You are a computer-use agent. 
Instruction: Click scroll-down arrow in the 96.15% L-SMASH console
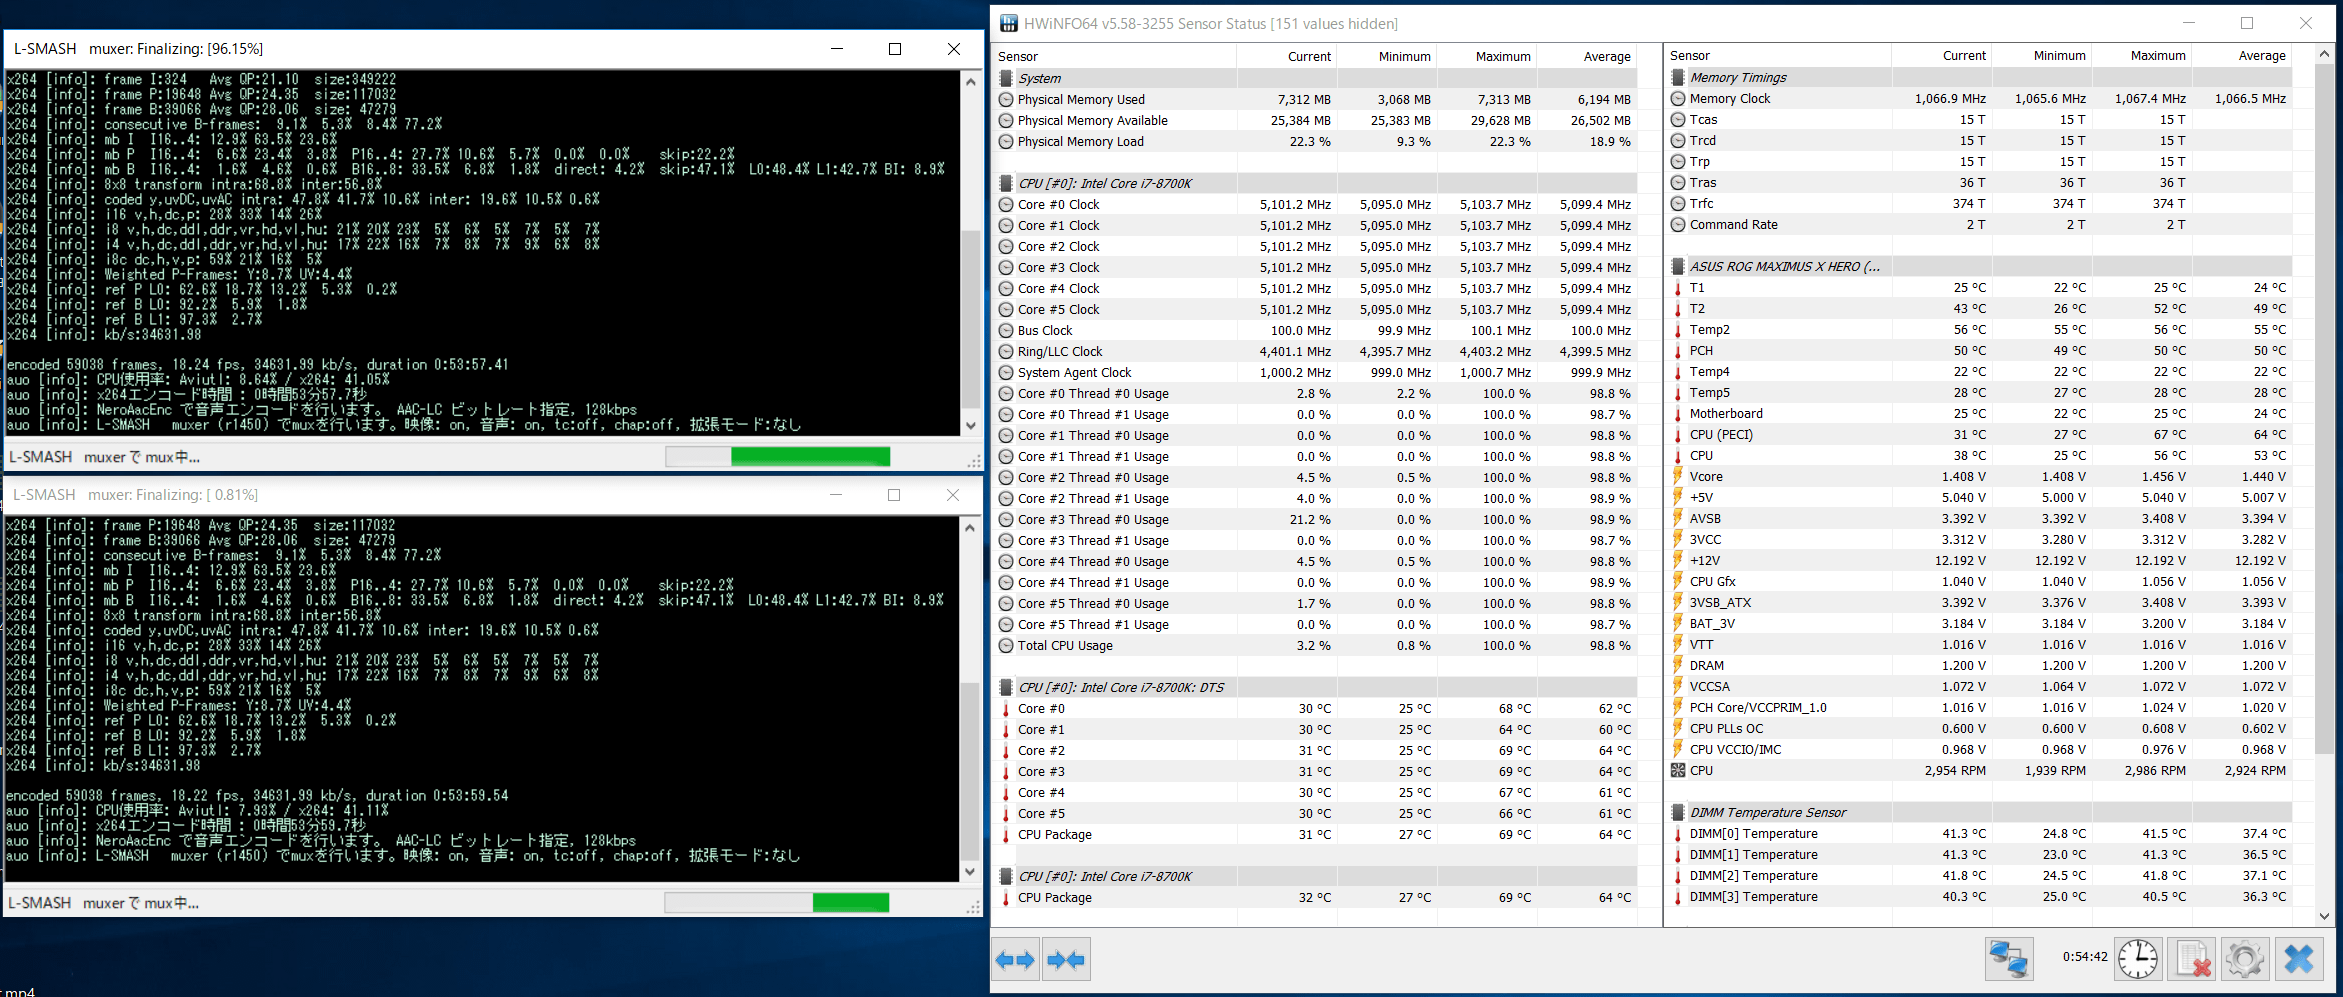pyautogui.click(x=970, y=425)
